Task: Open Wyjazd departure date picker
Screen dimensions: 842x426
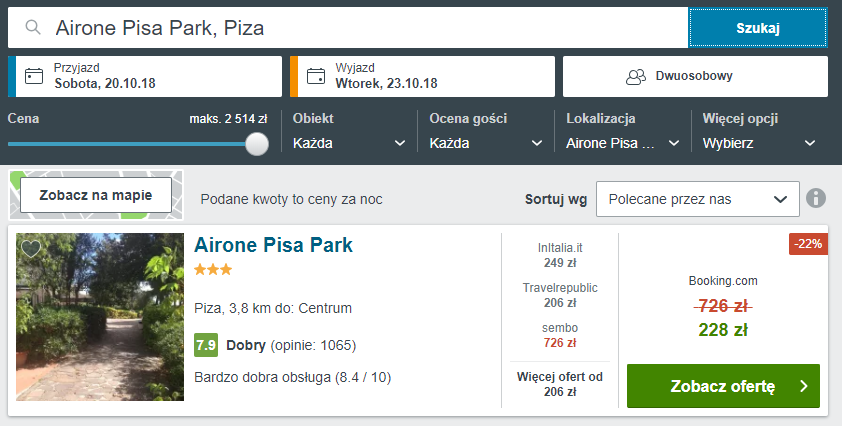Action: click(x=422, y=76)
